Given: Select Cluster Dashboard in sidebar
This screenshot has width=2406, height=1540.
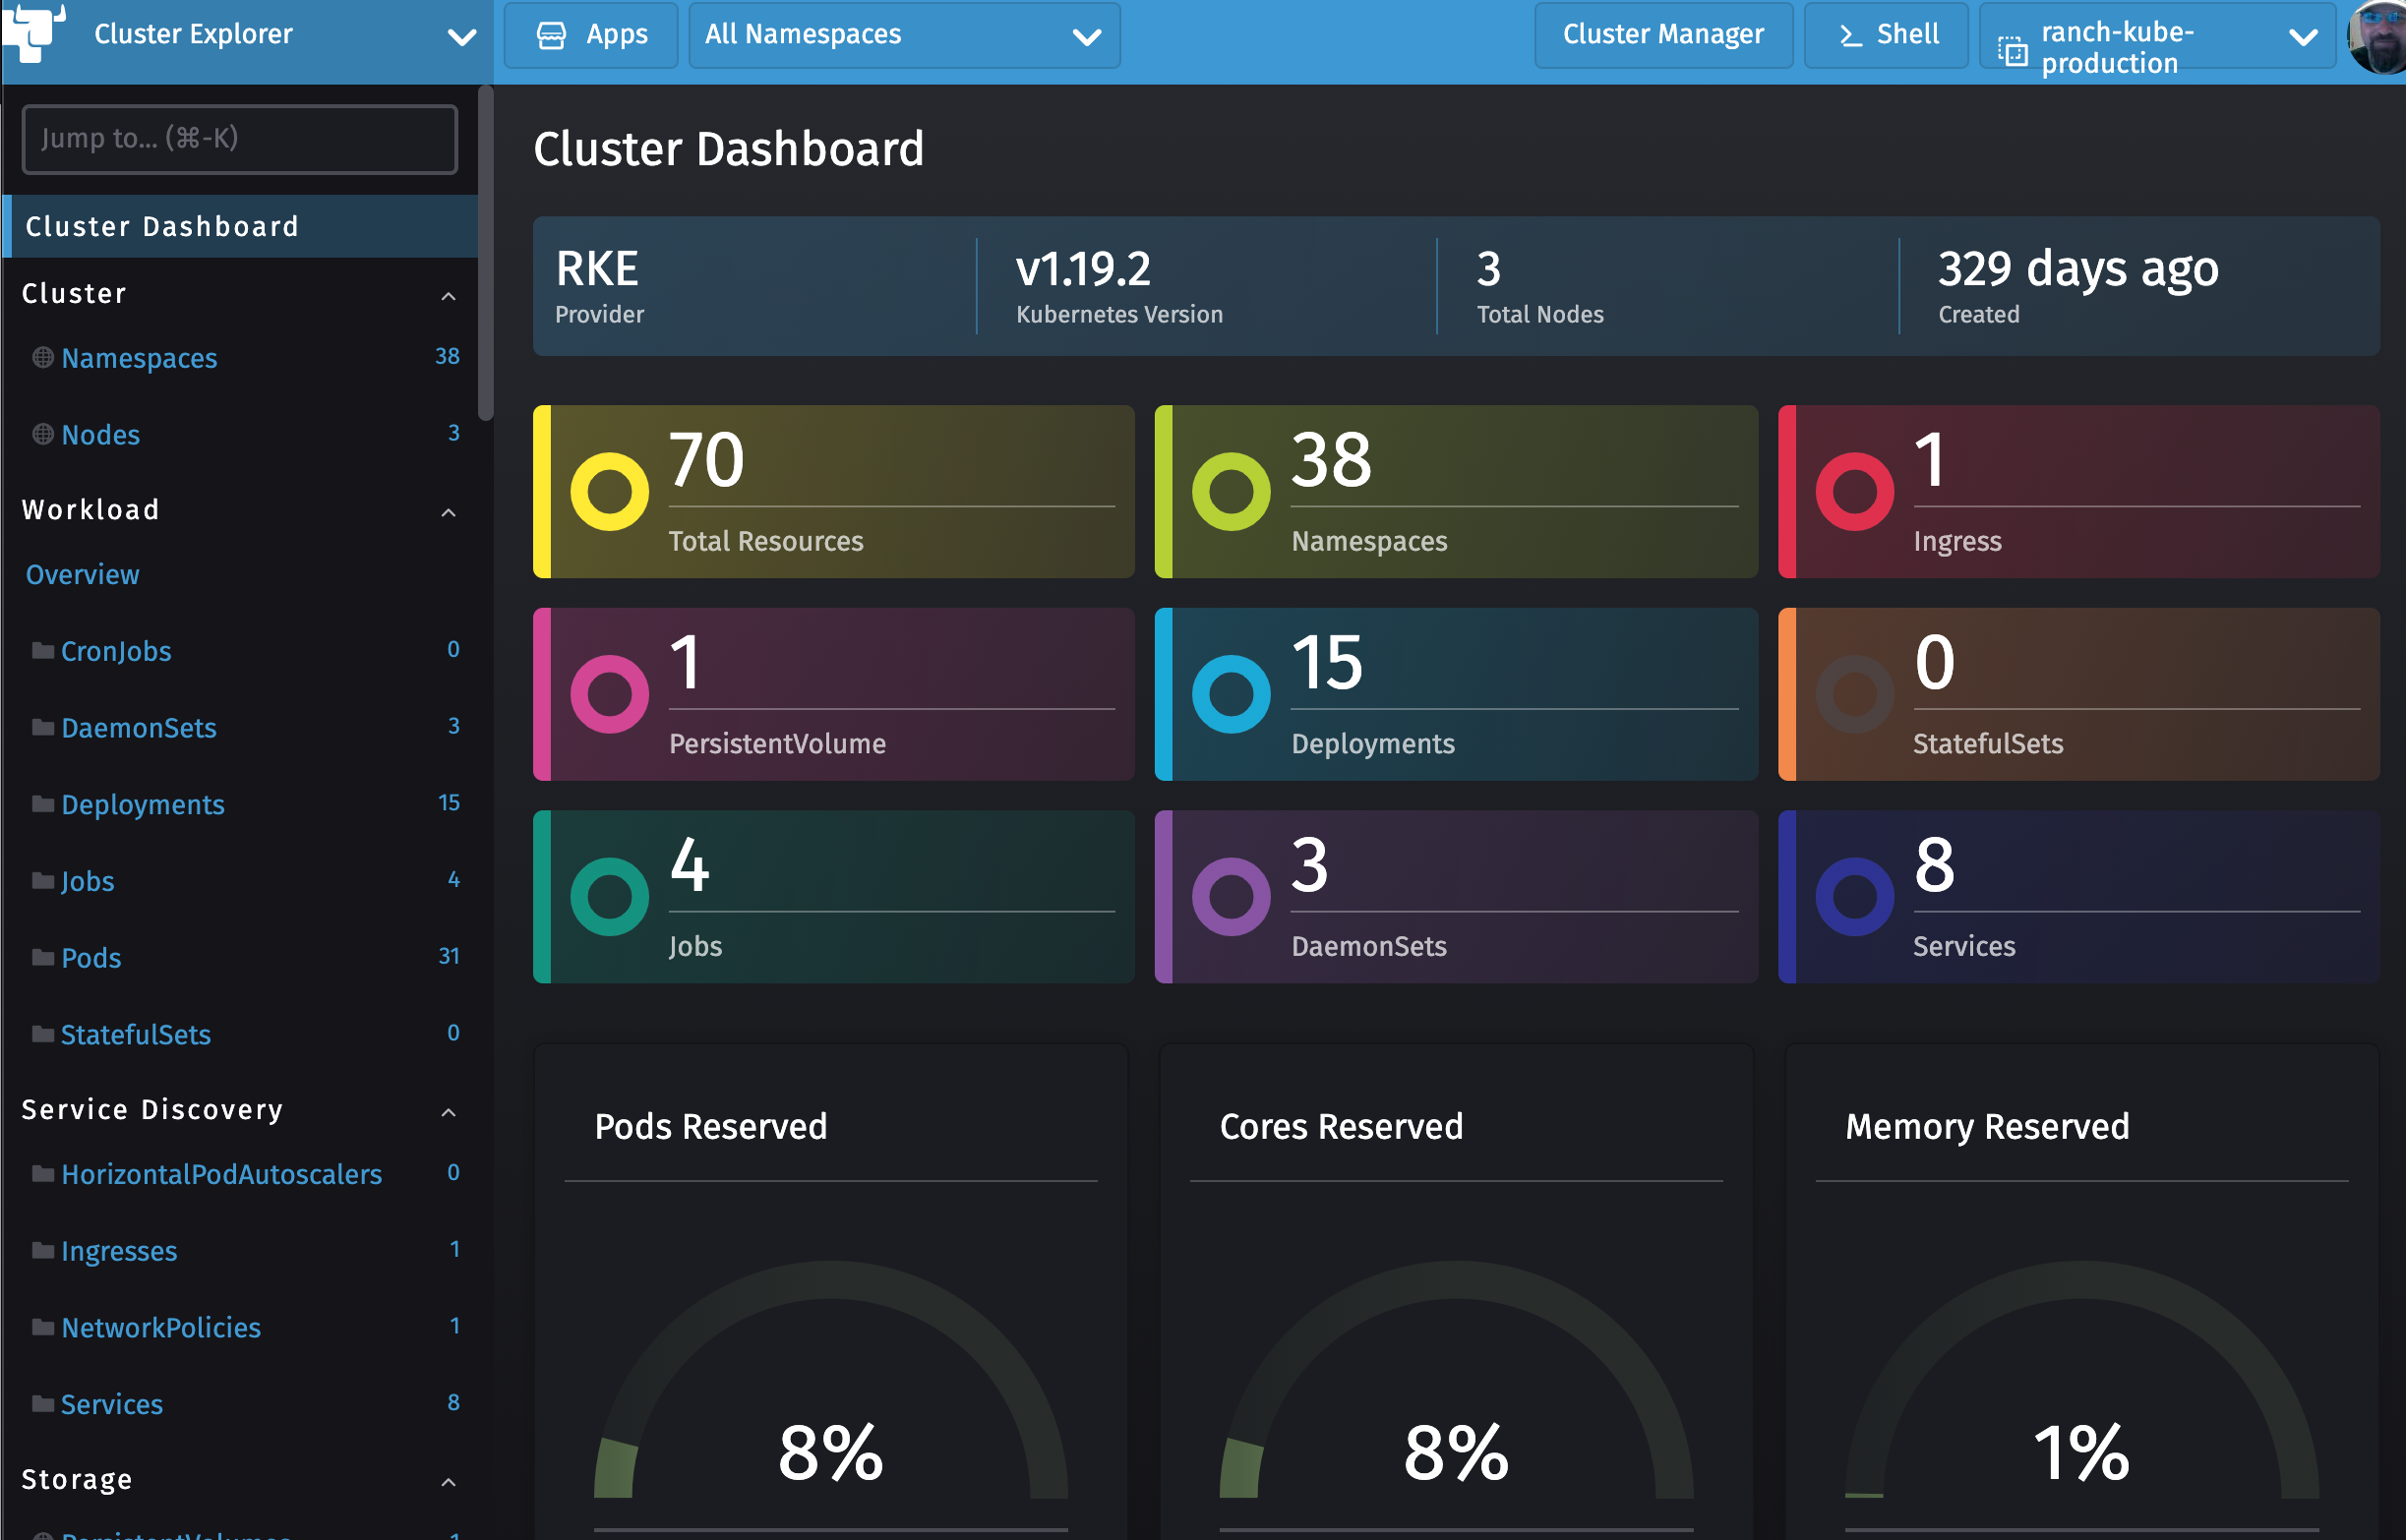Looking at the screenshot, I should point(162,226).
